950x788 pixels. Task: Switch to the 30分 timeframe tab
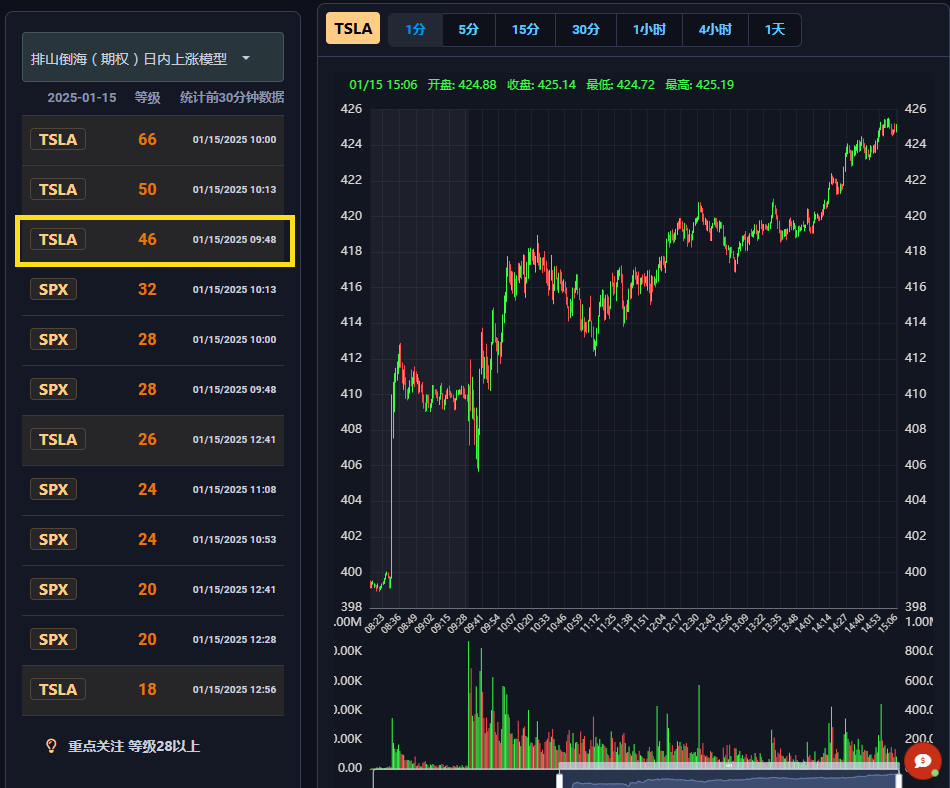point(586,30)
